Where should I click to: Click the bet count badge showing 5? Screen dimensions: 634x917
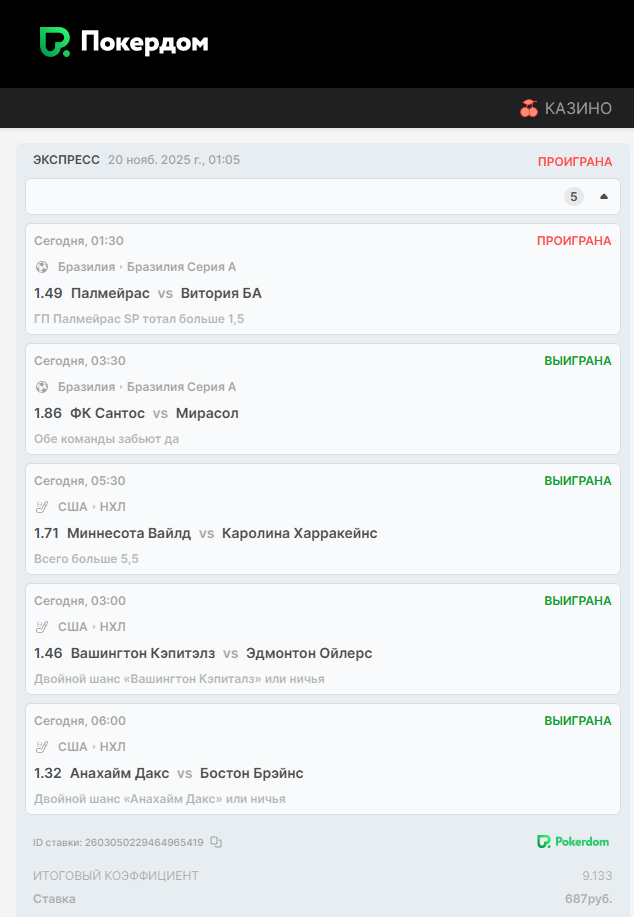point(574,197)
